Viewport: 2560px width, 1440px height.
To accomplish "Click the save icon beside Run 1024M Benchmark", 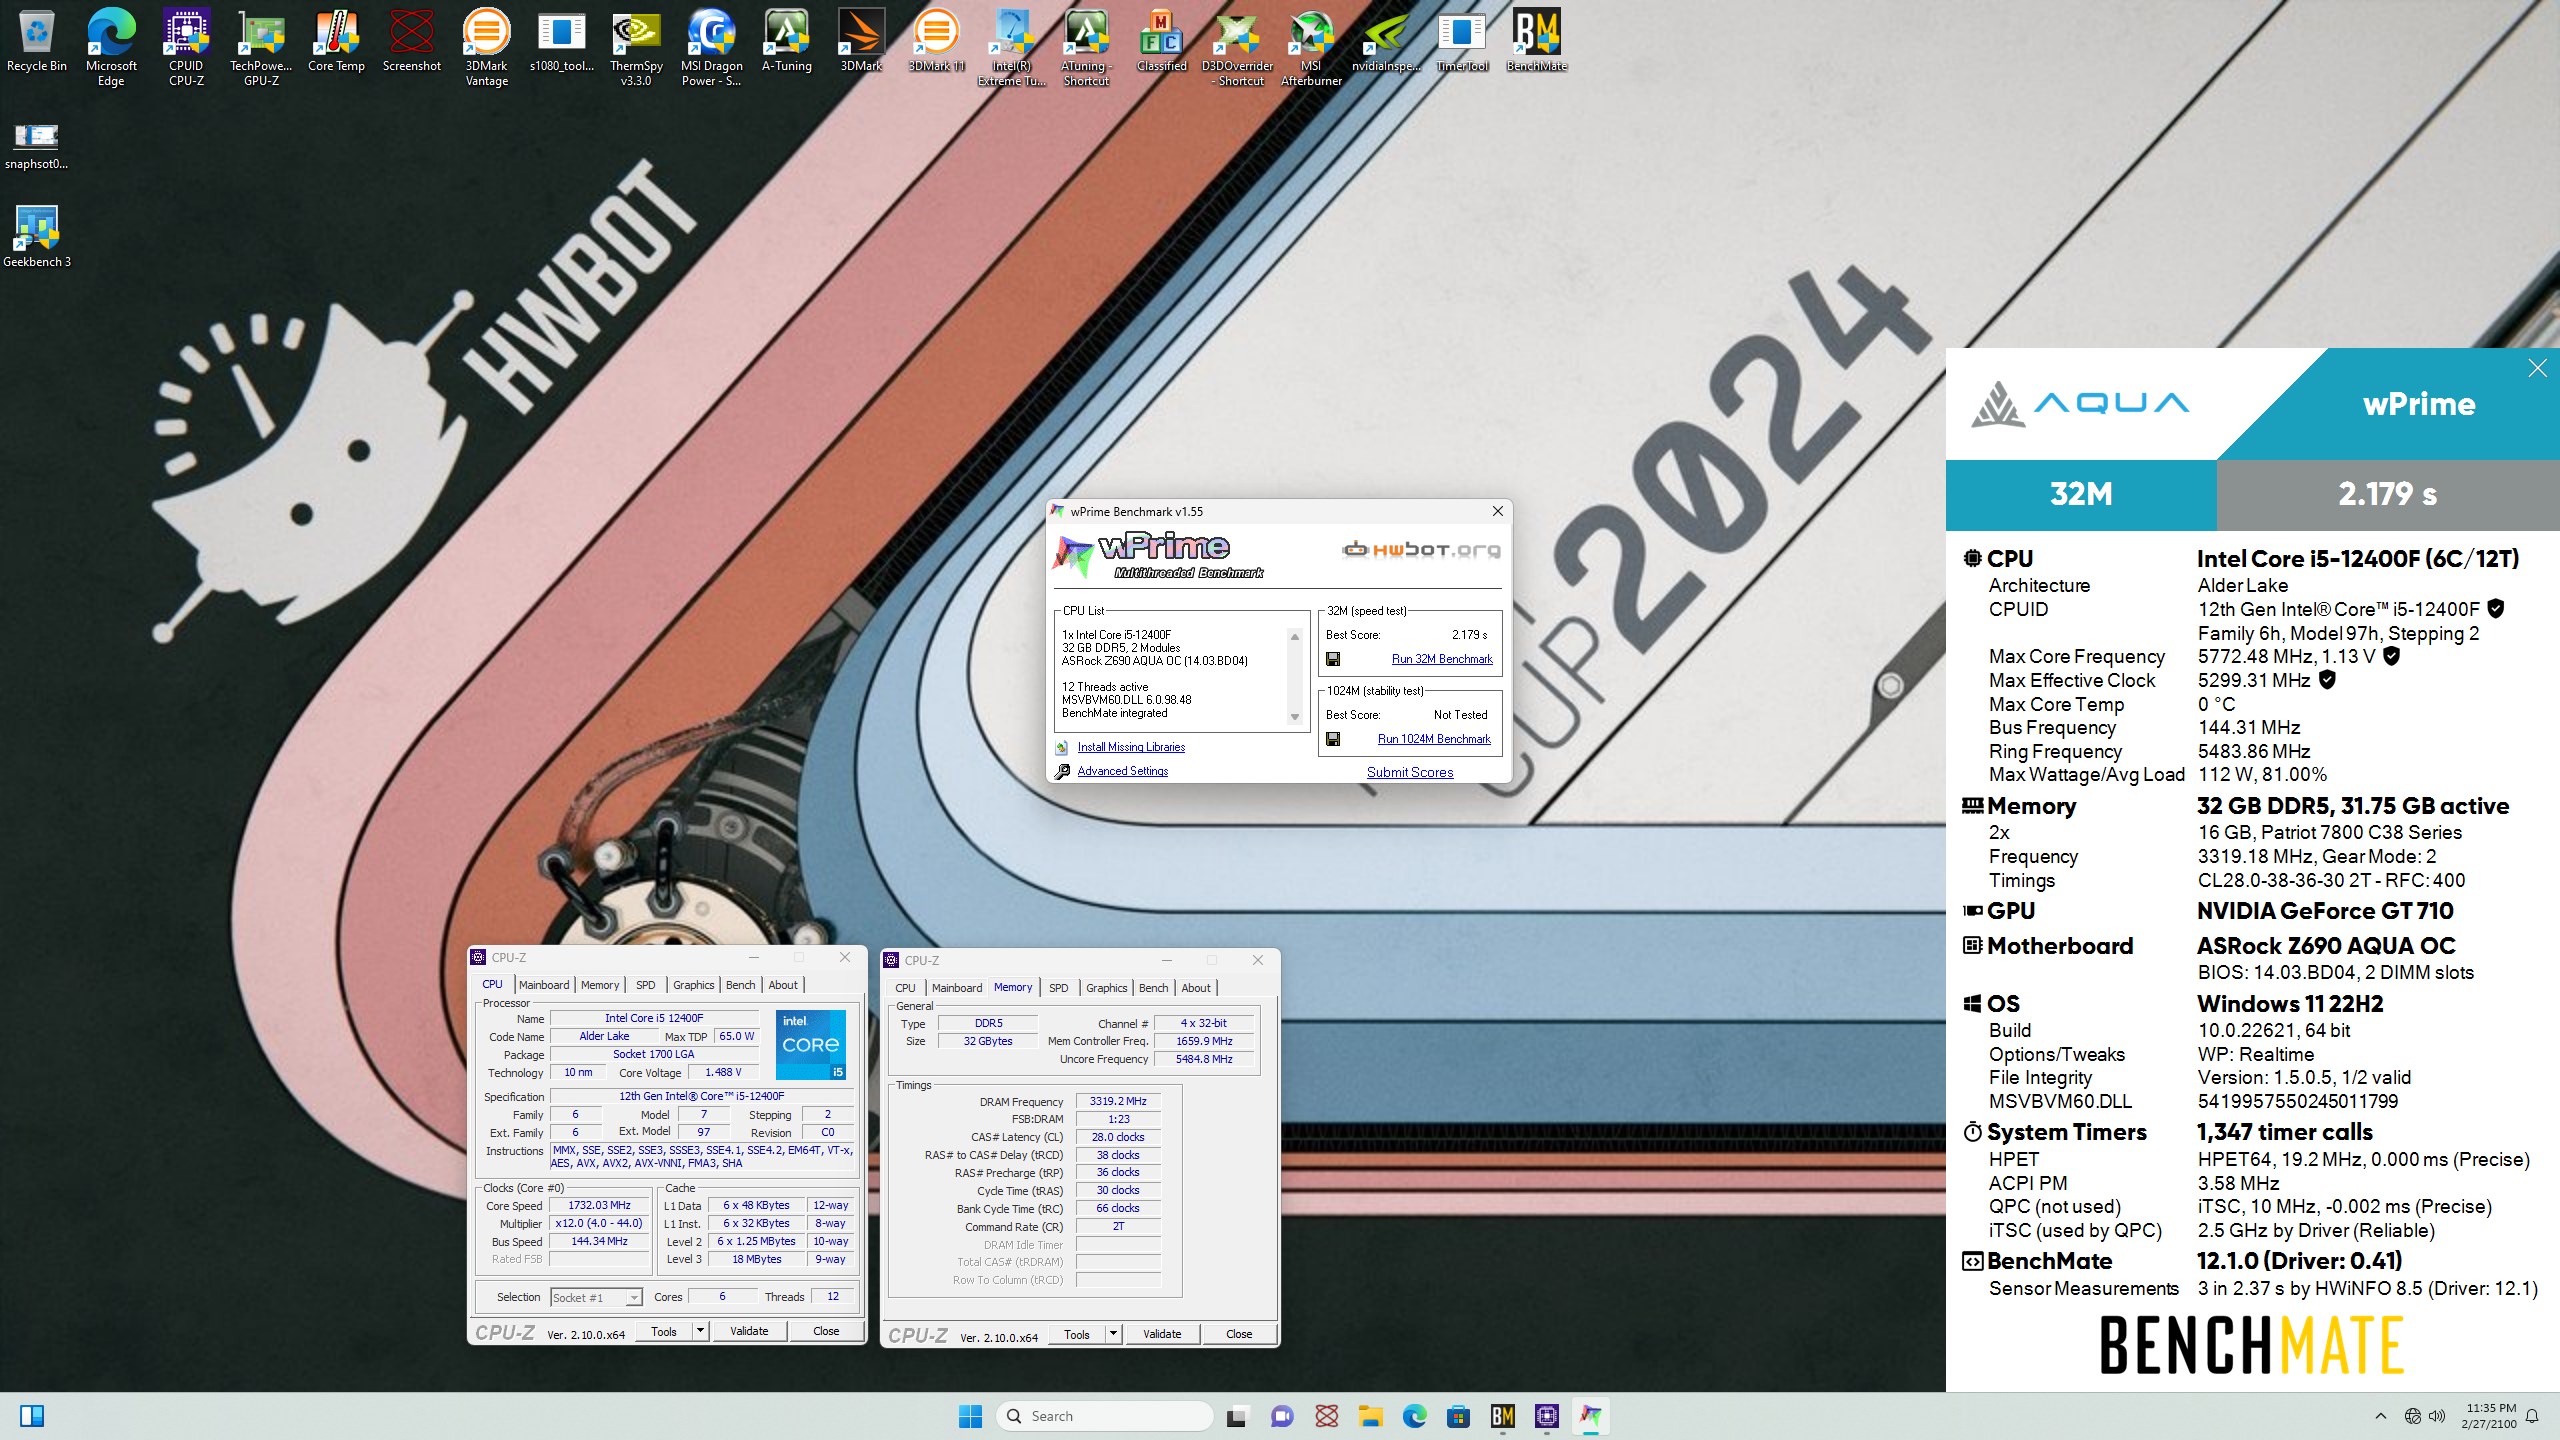I will coord(1333,739).
